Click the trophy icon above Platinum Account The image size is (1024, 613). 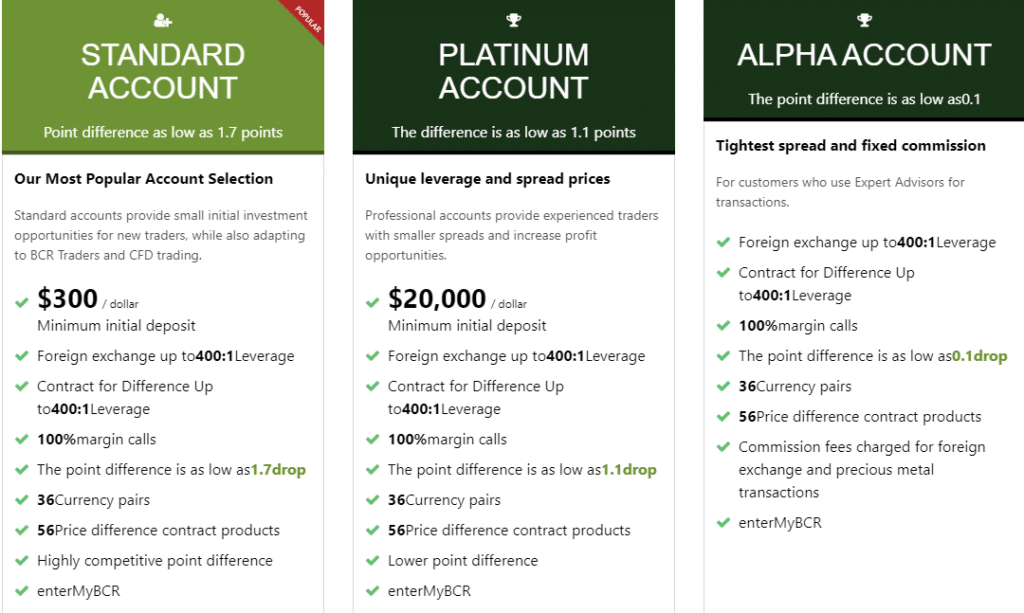point(514,20)
